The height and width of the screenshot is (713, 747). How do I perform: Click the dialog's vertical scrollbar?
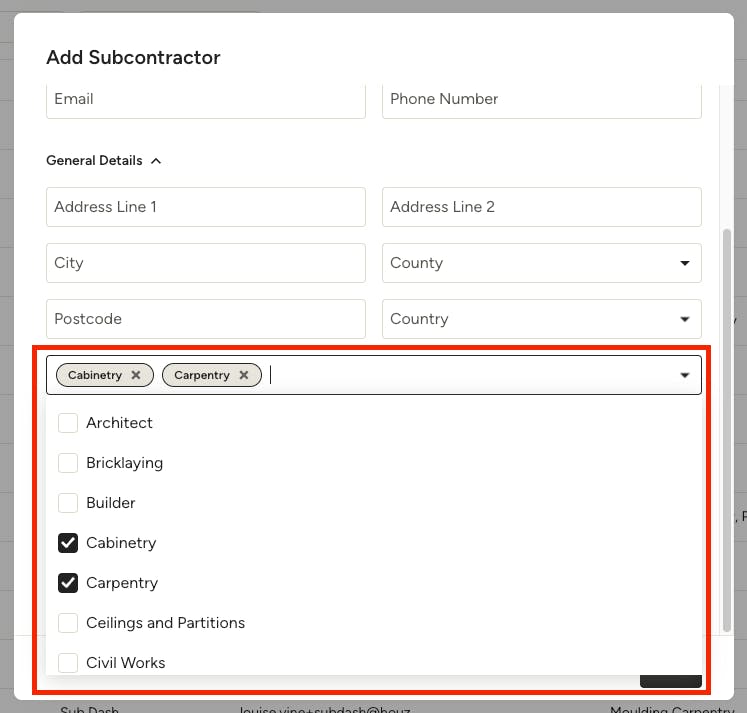(x=727, y=431)
